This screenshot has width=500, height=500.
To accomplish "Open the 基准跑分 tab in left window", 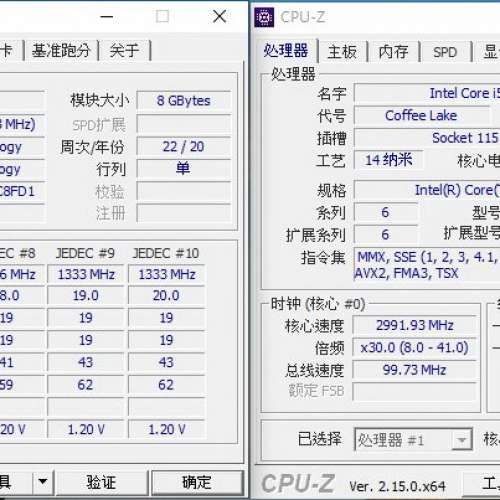I will (x=61, y=51).
